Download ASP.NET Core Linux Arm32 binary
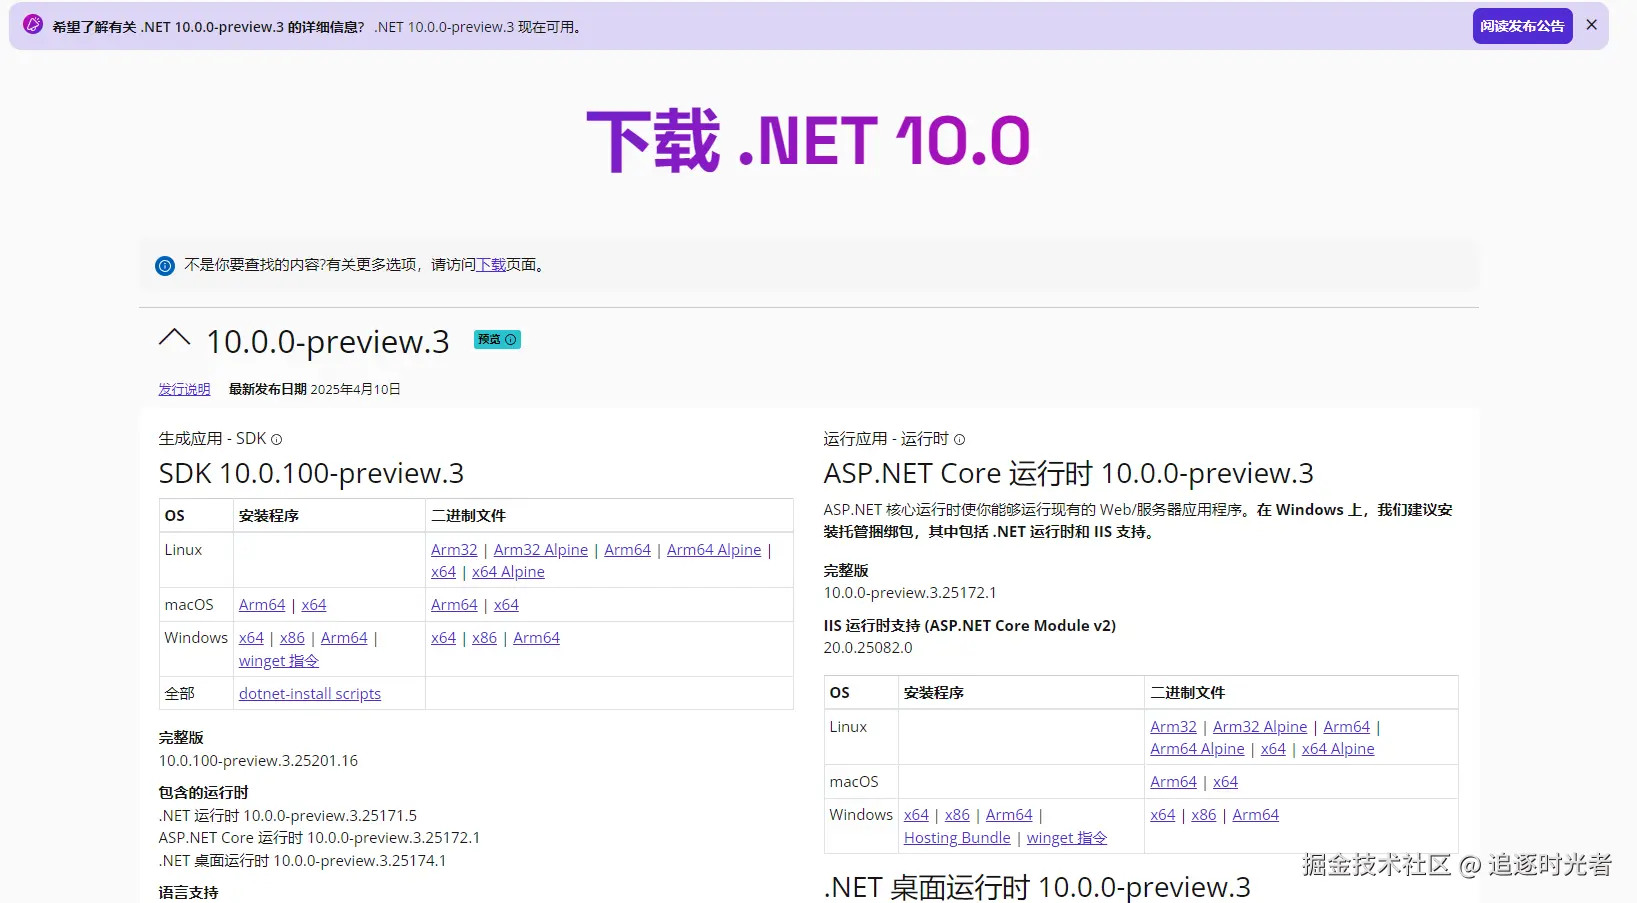Viewport: 1637px width, 903px height. point(1173,727)
